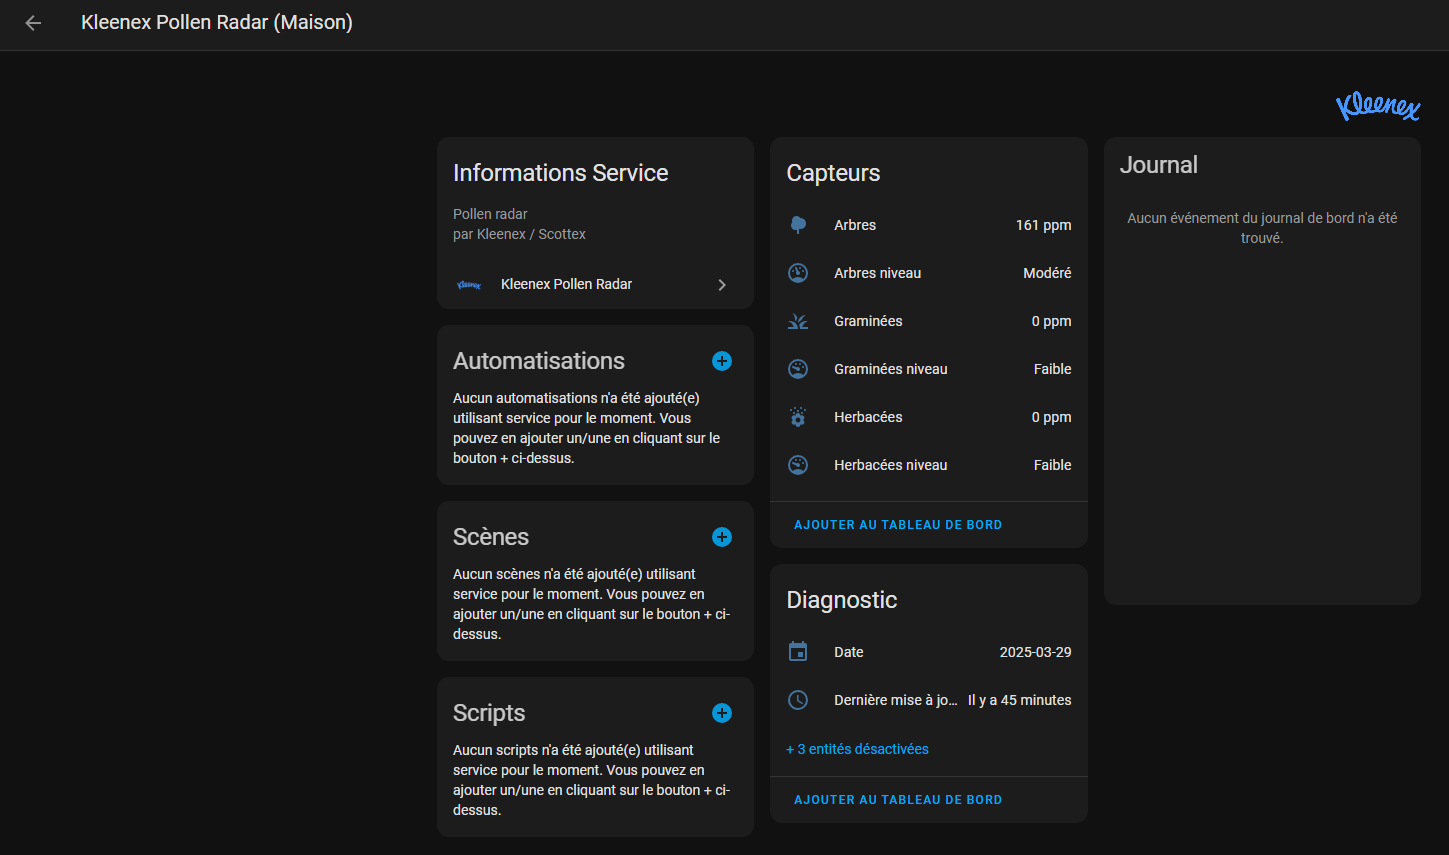Add Diagnostic entities to dashboard

[898, 800]
